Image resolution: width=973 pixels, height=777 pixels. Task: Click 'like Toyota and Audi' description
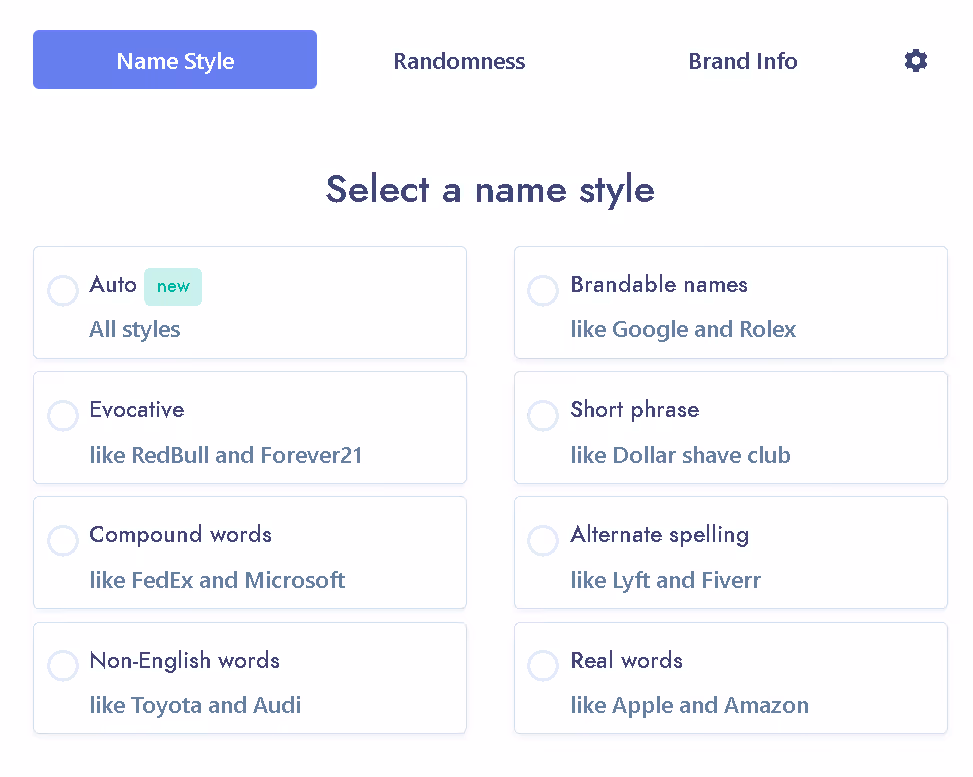coord(195,706)
